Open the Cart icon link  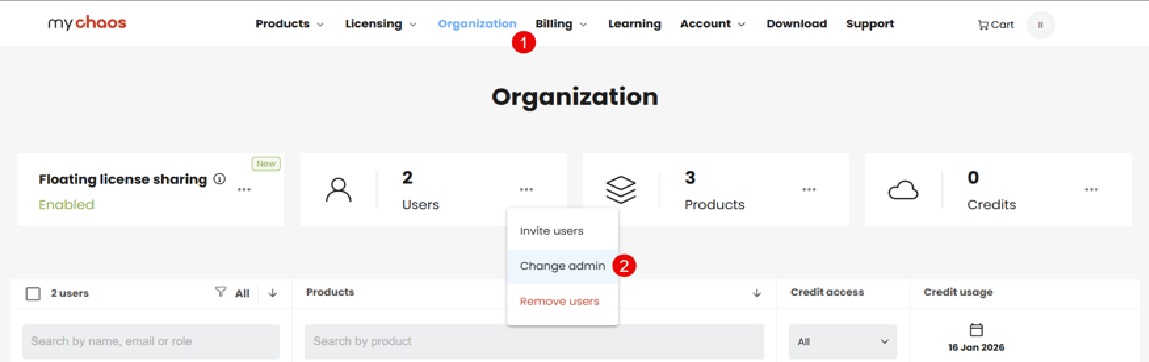996,24
